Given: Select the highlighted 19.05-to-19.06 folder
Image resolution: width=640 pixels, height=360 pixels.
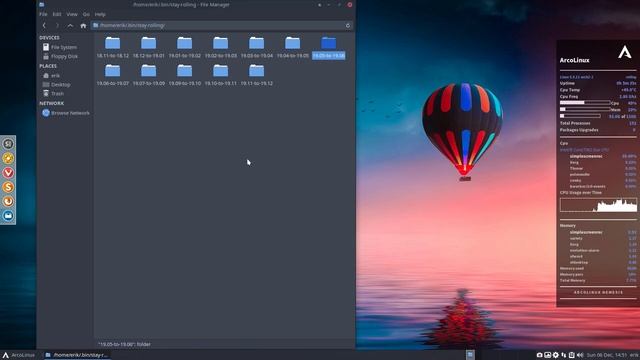Looking at the screenshot, I should (329, 47).
